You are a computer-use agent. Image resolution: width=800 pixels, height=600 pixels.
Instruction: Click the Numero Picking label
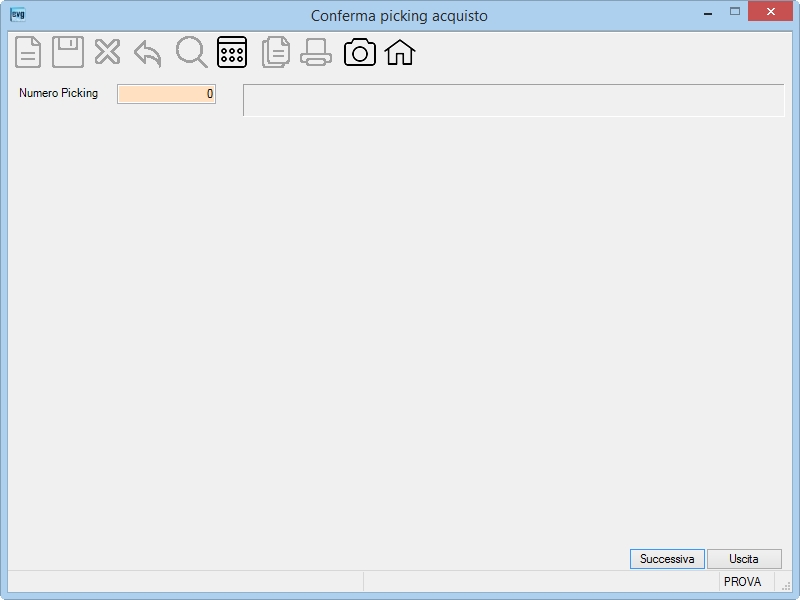(59, 93)
